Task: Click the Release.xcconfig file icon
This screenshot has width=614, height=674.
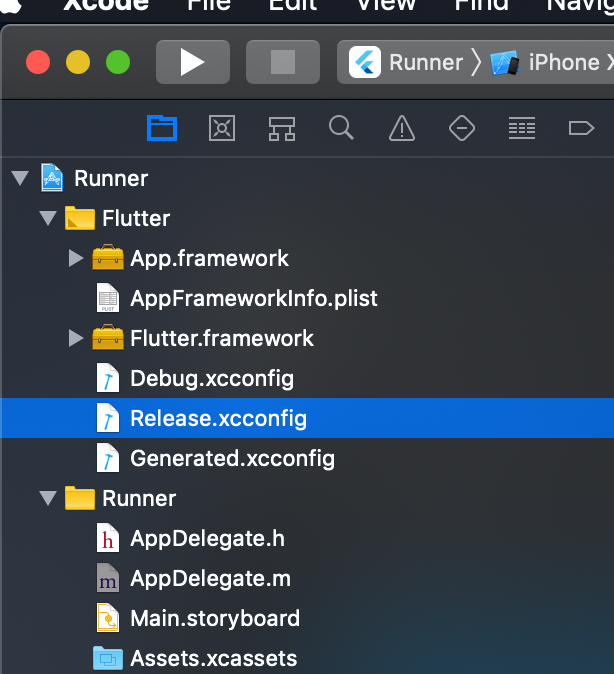Action: 107,418
